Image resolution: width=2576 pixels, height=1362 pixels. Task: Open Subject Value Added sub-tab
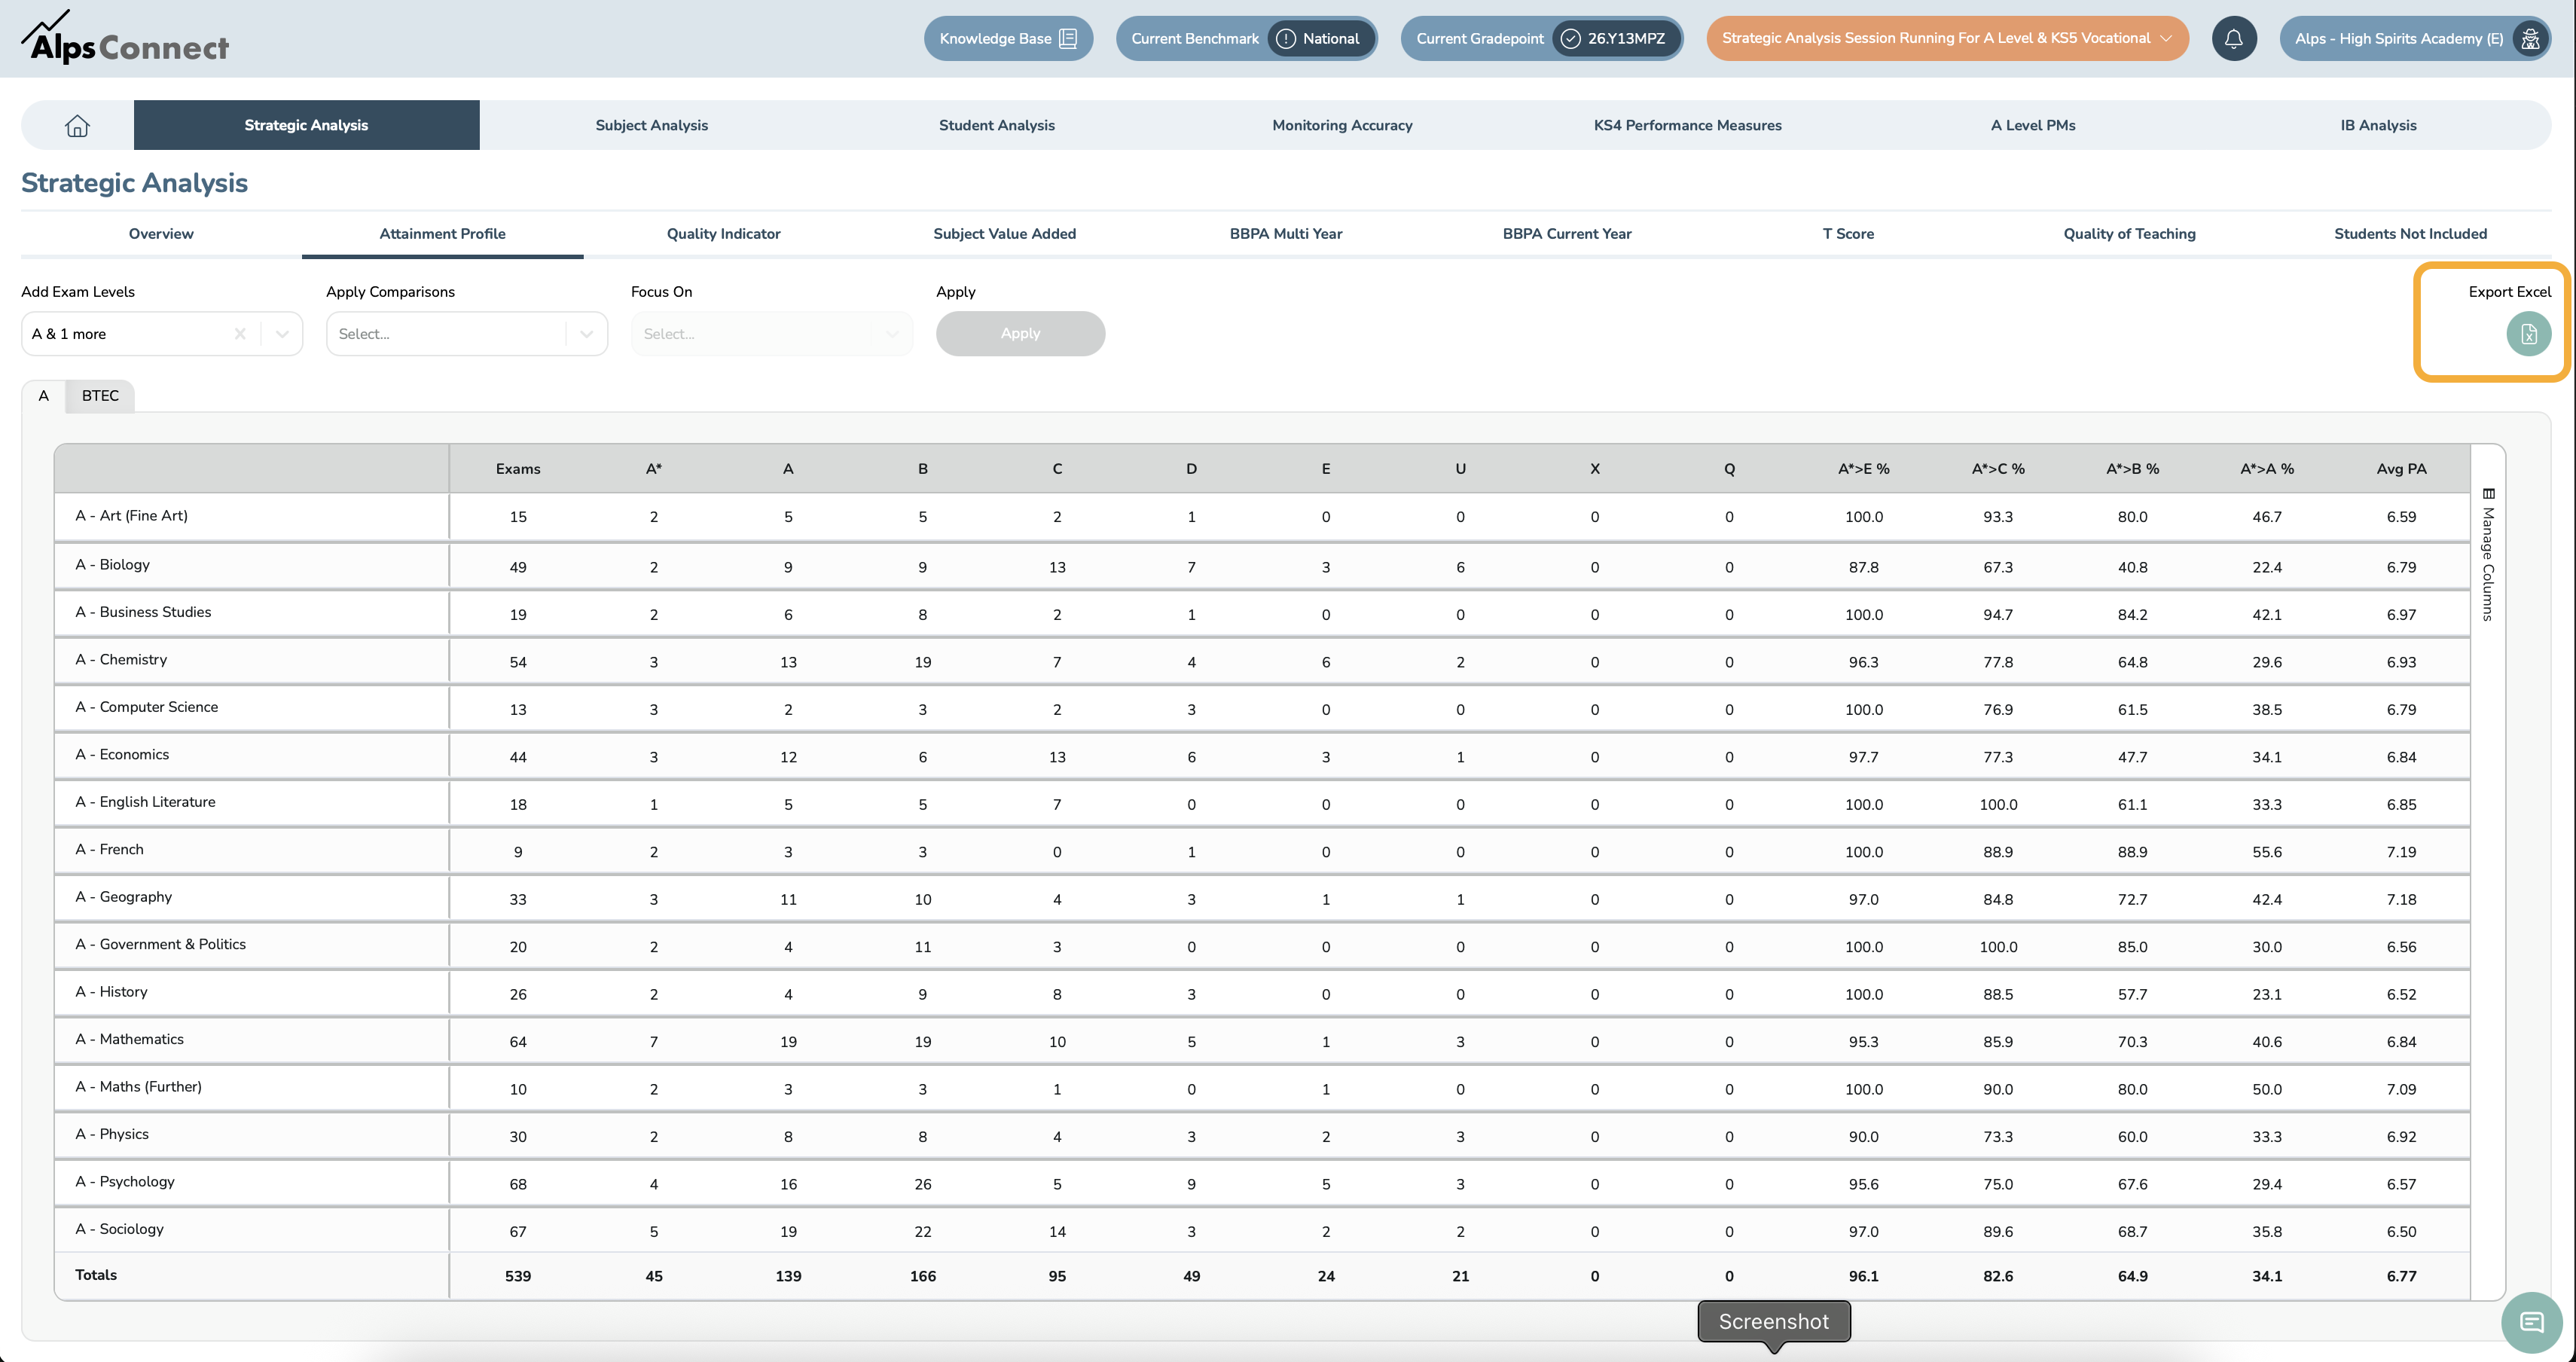click(1004, 234)
